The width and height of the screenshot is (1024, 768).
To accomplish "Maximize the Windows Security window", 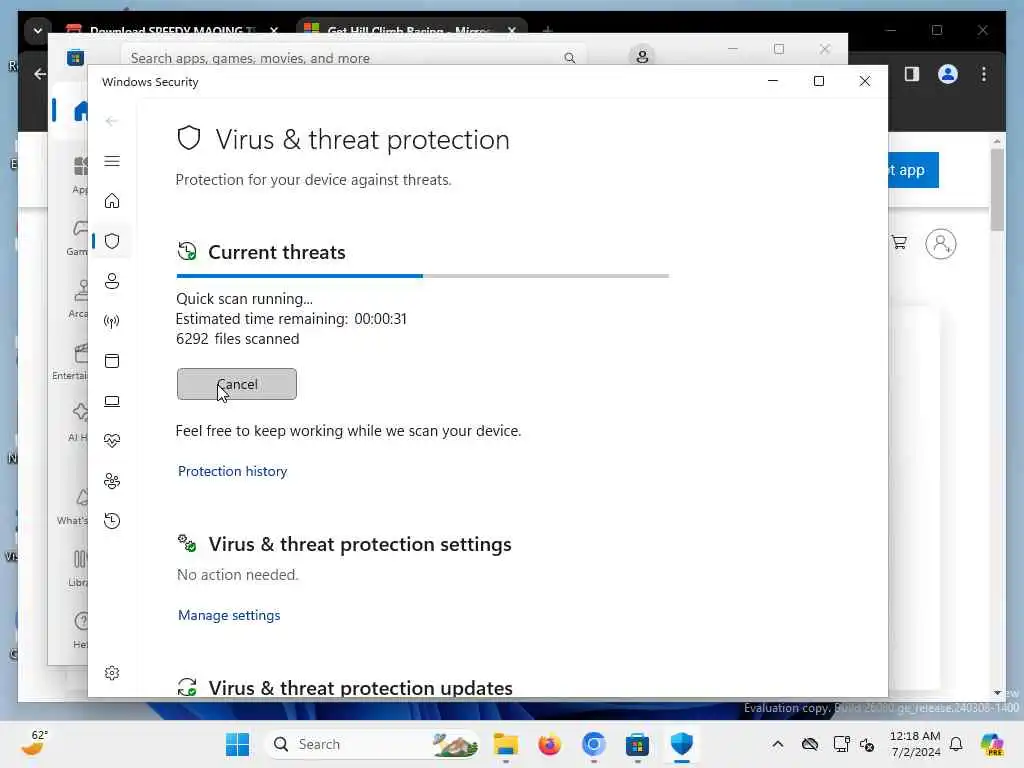I will click(x=819, y=81).
